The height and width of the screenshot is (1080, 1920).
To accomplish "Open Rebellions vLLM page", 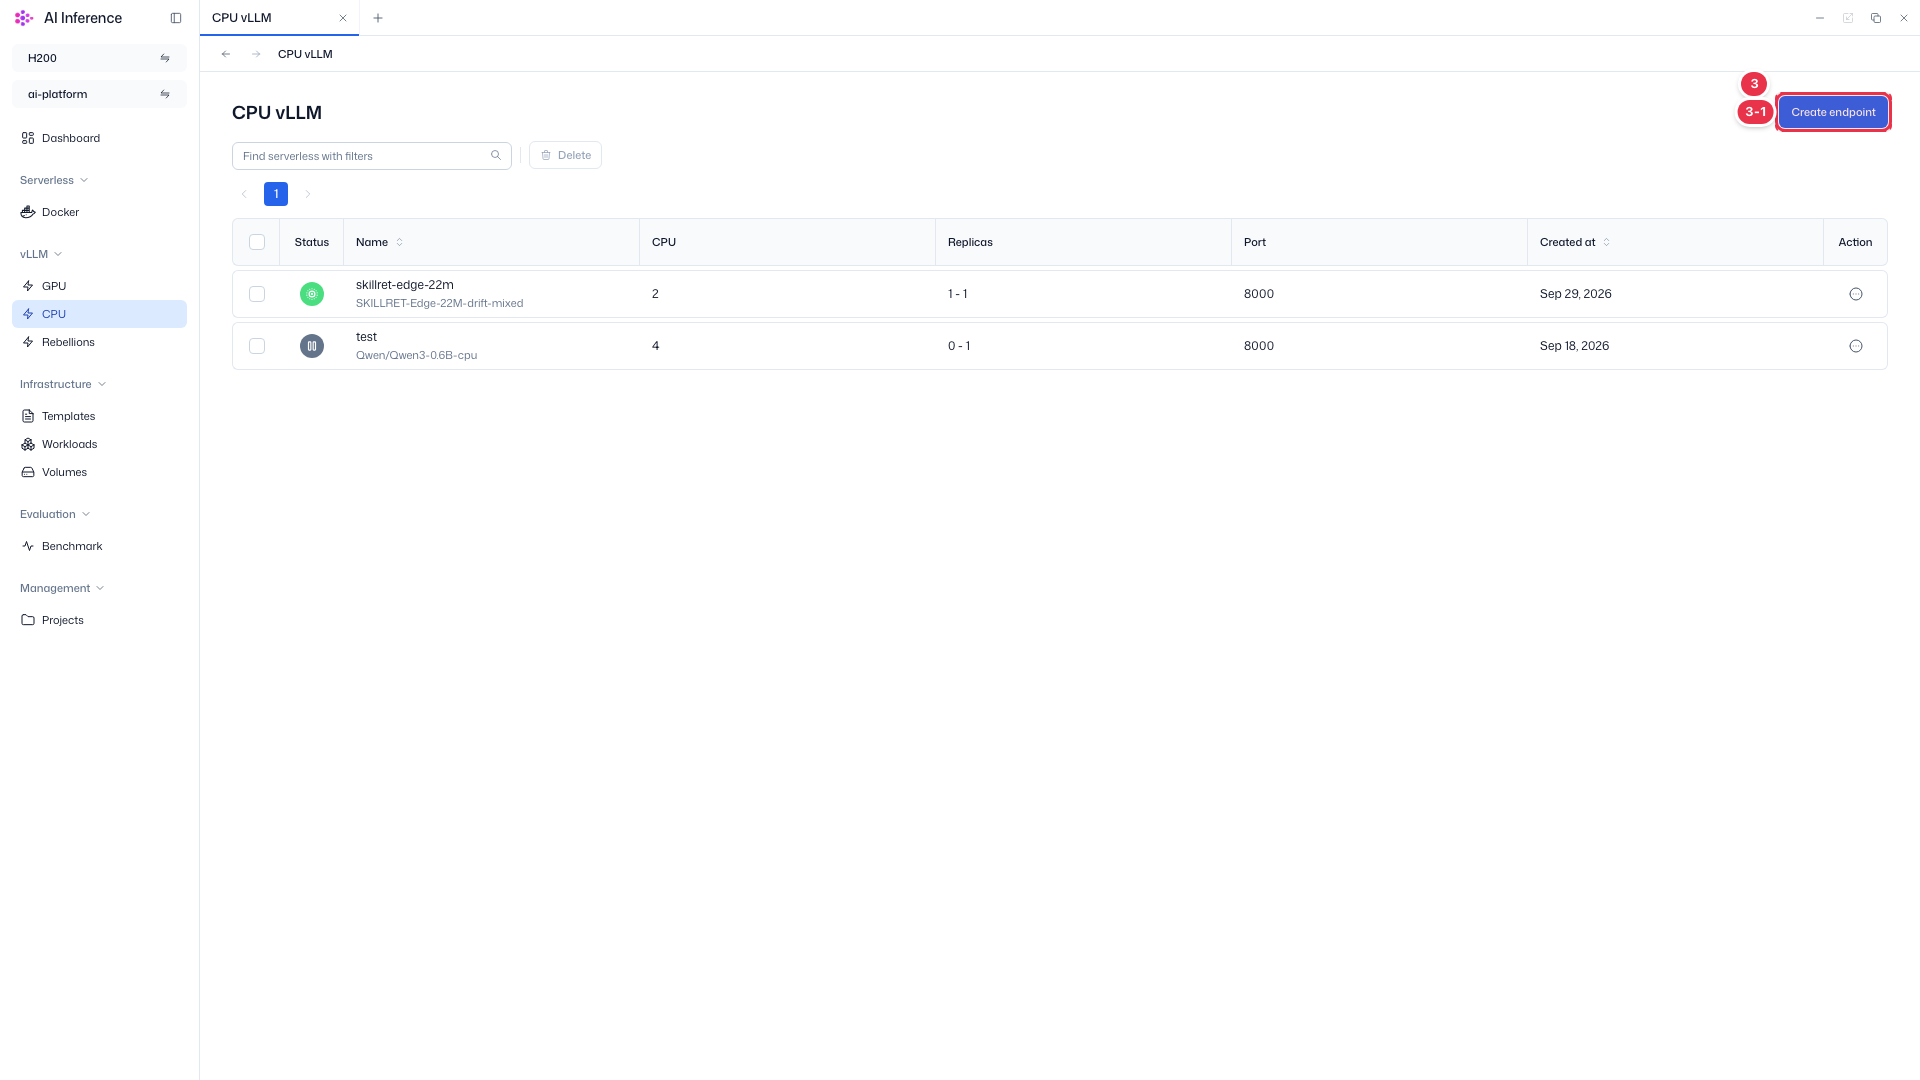I will click(x=99, y=342).
